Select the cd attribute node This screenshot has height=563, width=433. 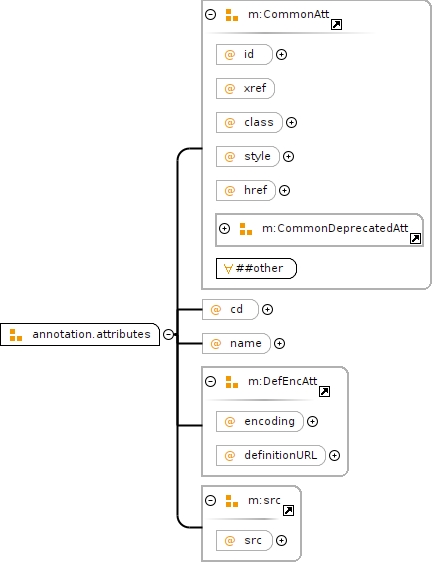click(230, 310)
